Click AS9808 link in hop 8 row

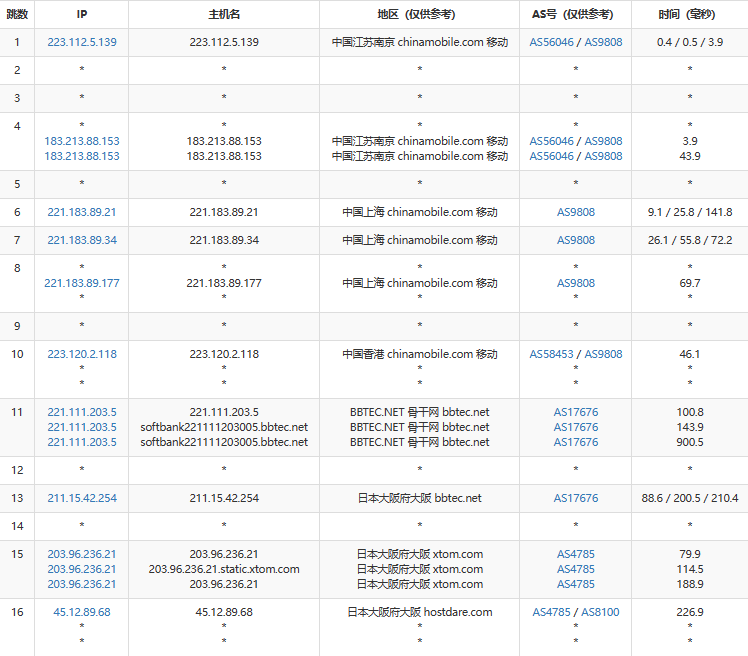[576, 283]
